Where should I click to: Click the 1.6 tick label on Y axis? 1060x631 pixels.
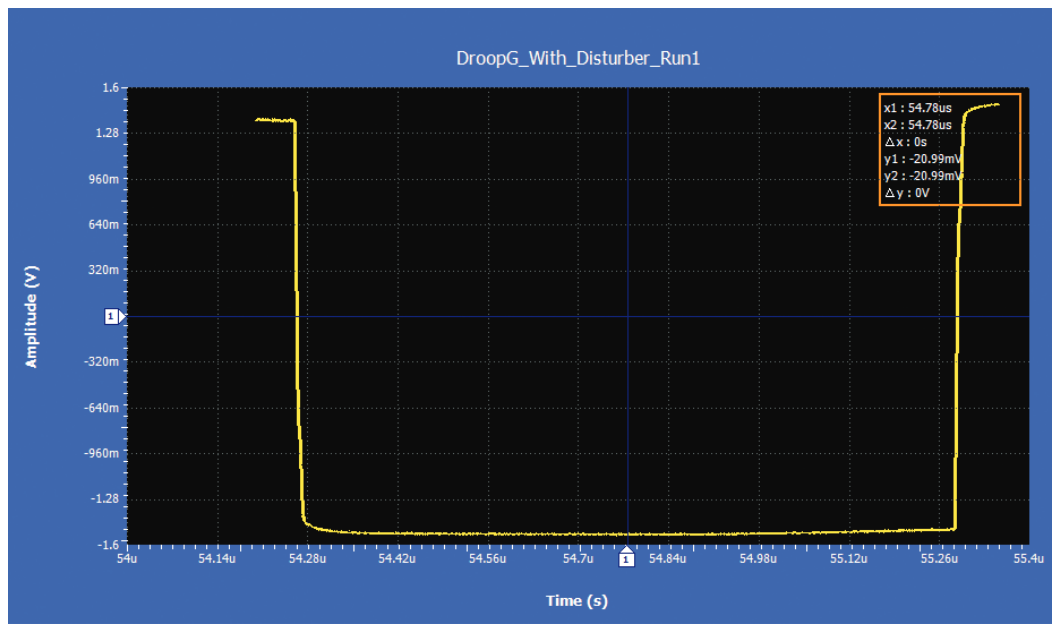tap(109, 88)
